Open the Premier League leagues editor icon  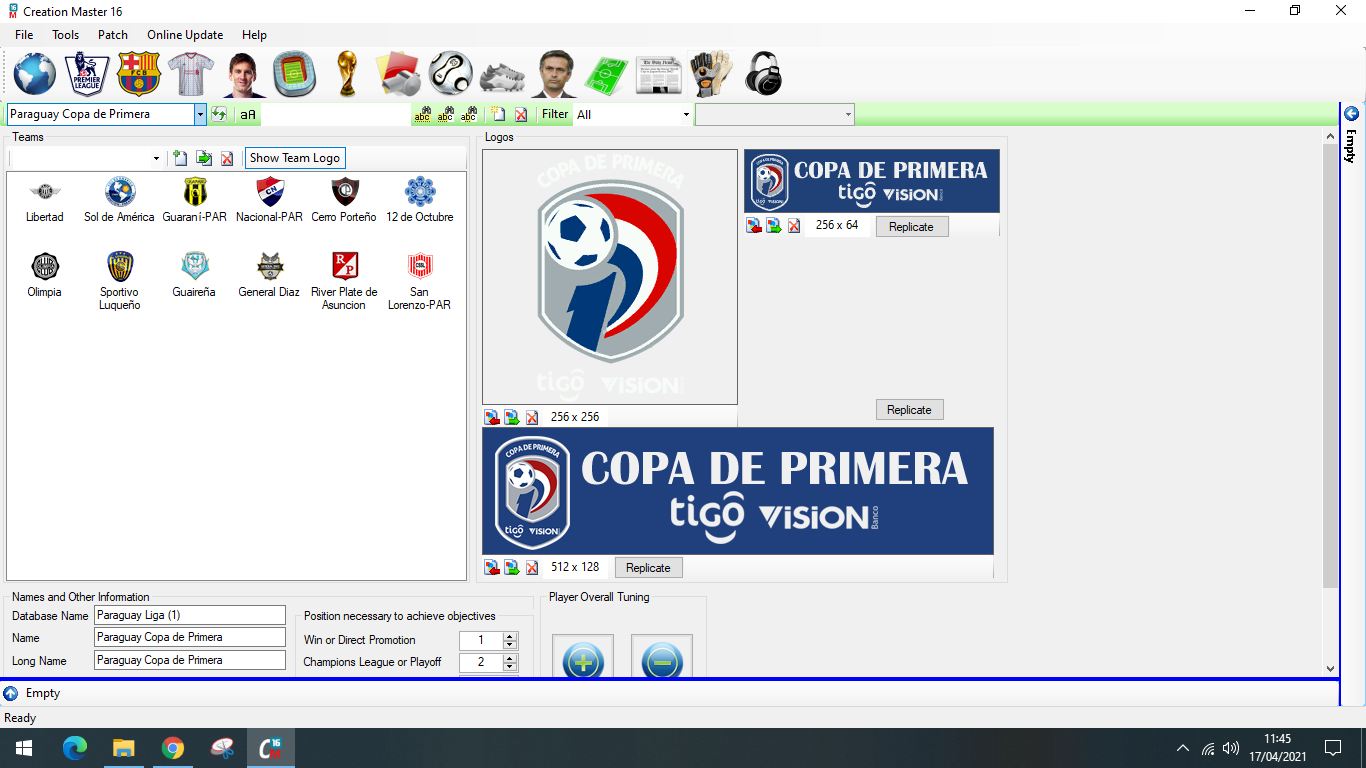point(87,74)
